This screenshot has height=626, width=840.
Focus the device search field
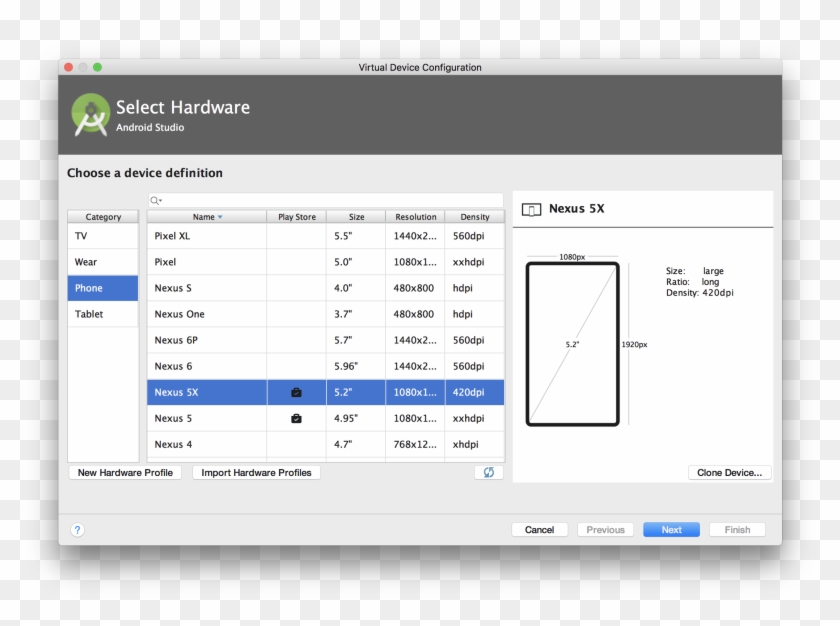coord(326,200)
